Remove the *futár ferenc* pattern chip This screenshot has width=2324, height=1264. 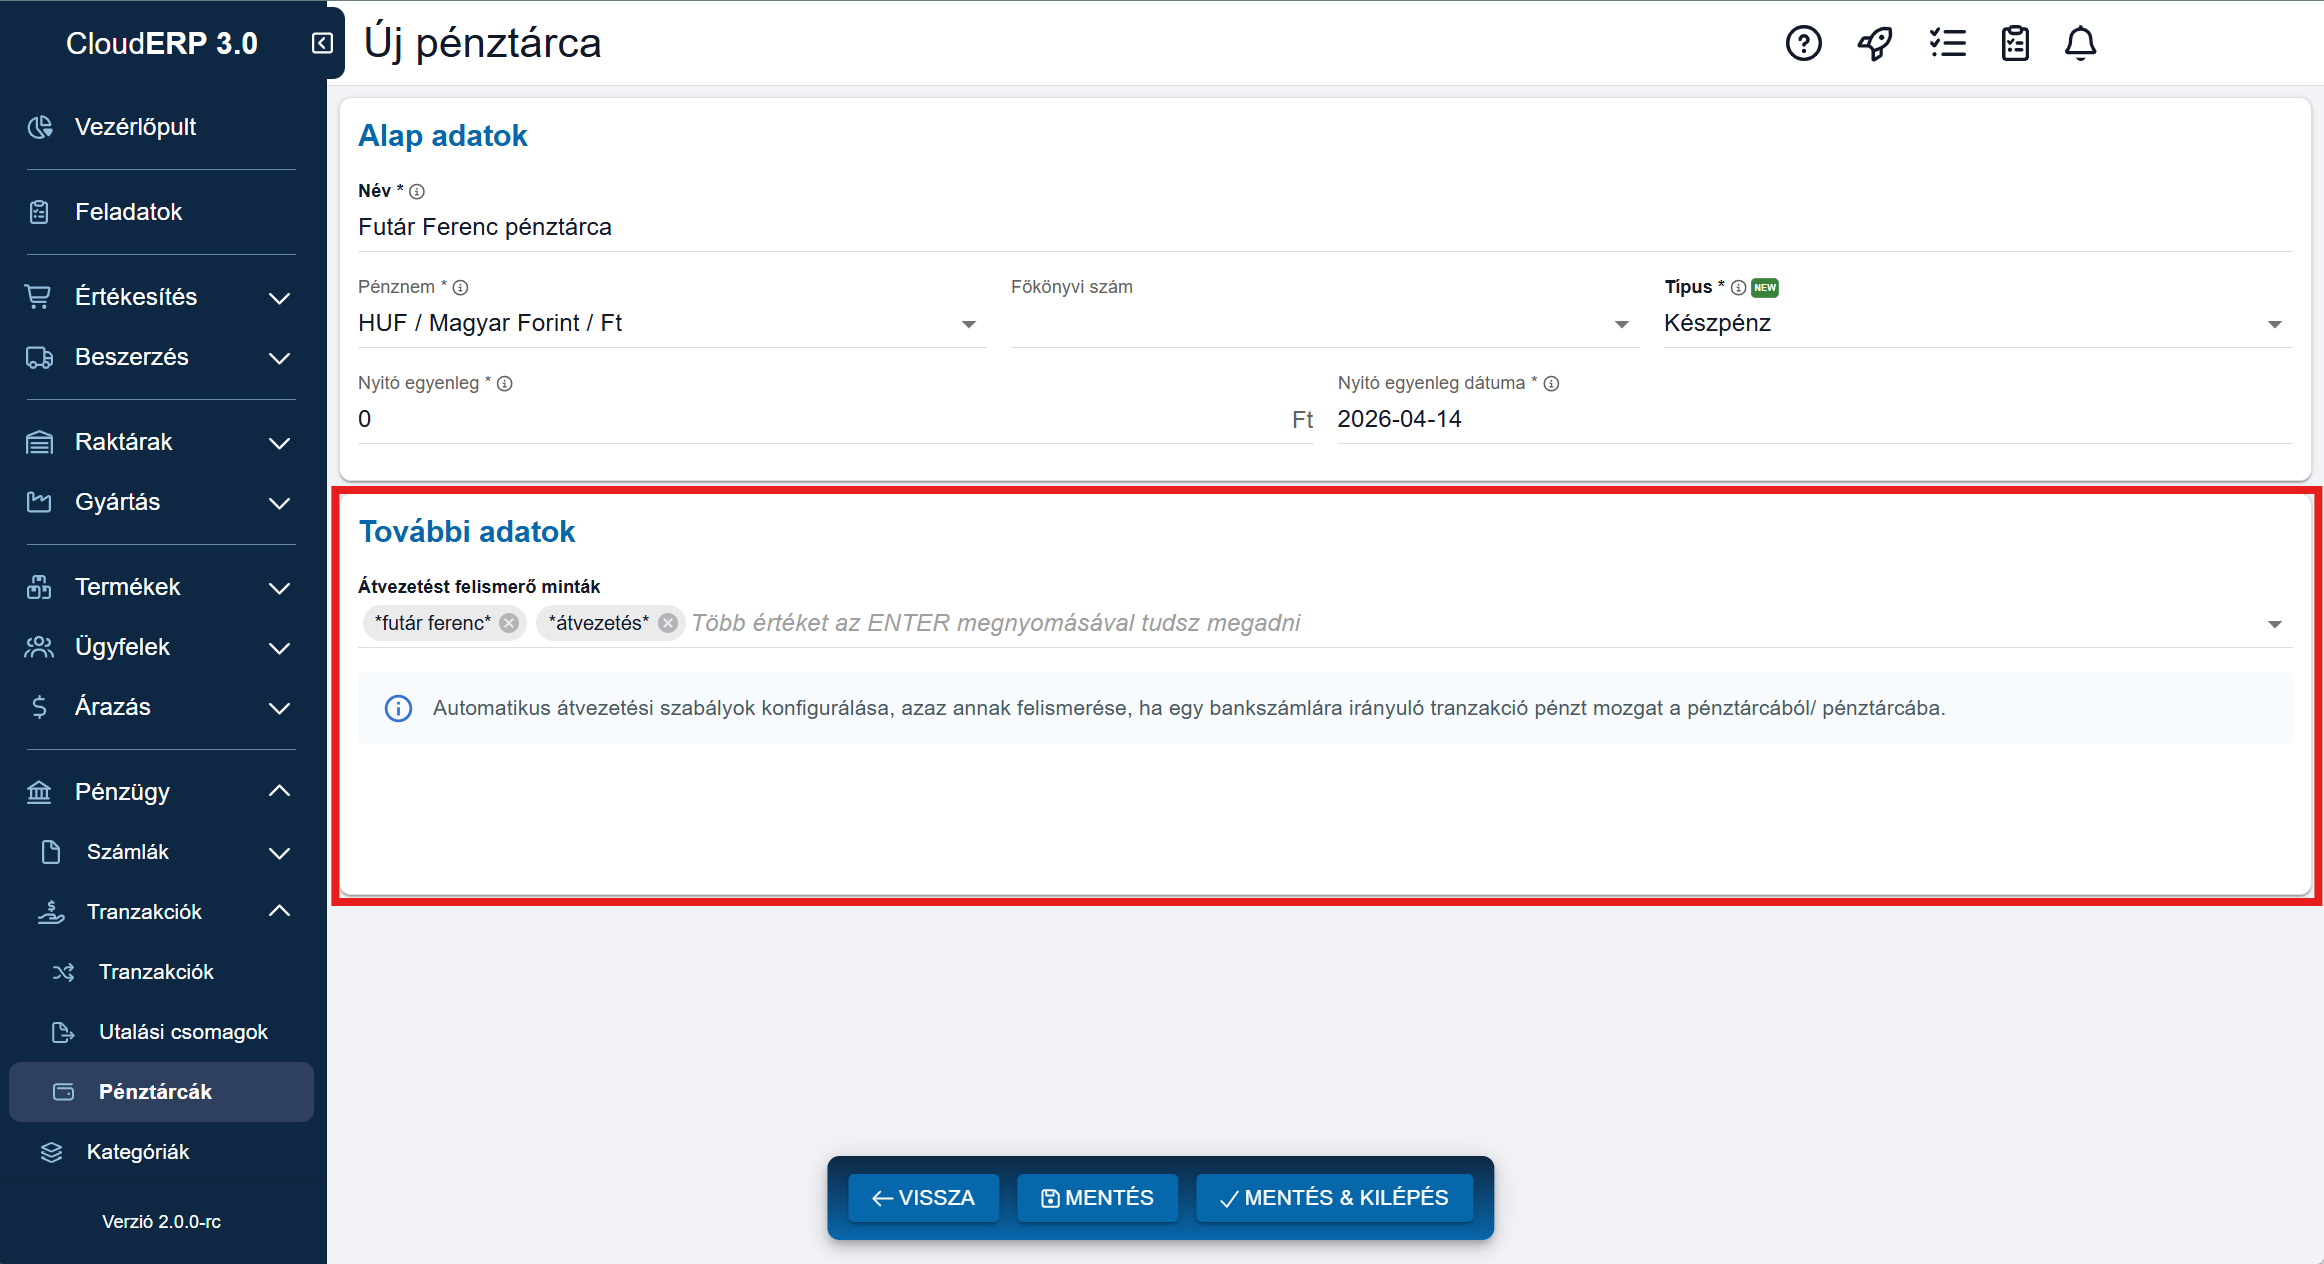(509, 623)
